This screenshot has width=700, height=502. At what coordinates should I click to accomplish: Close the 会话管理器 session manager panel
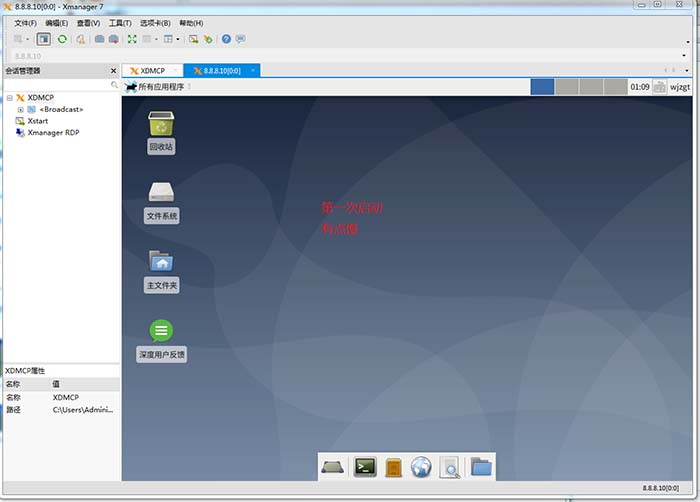tap(113, 71)
